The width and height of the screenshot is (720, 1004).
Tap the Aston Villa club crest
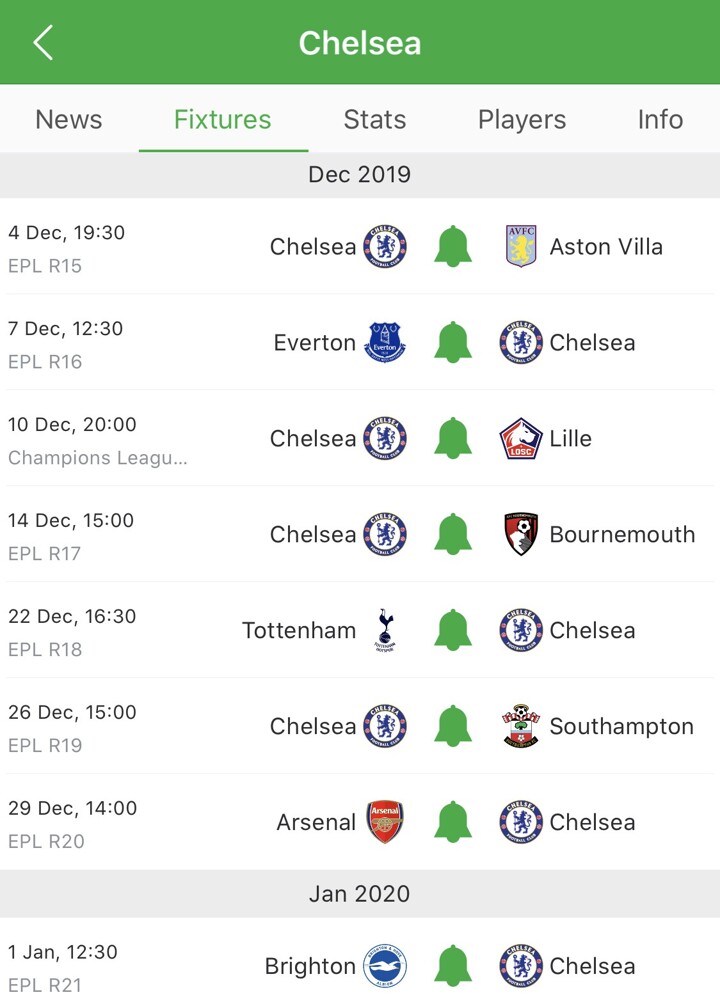click(x=521, y=246)
